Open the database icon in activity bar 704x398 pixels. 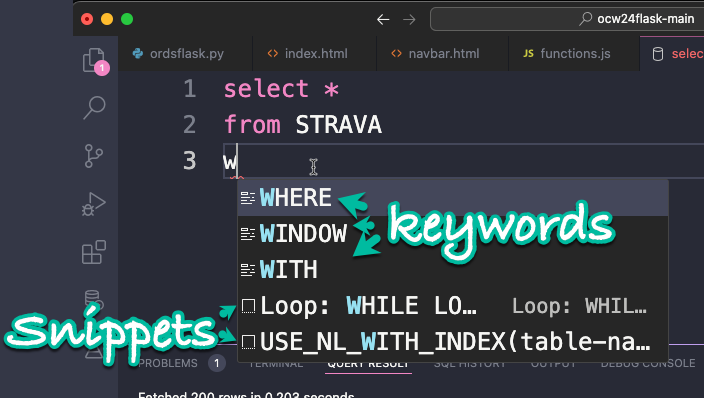tap(94, 299)
